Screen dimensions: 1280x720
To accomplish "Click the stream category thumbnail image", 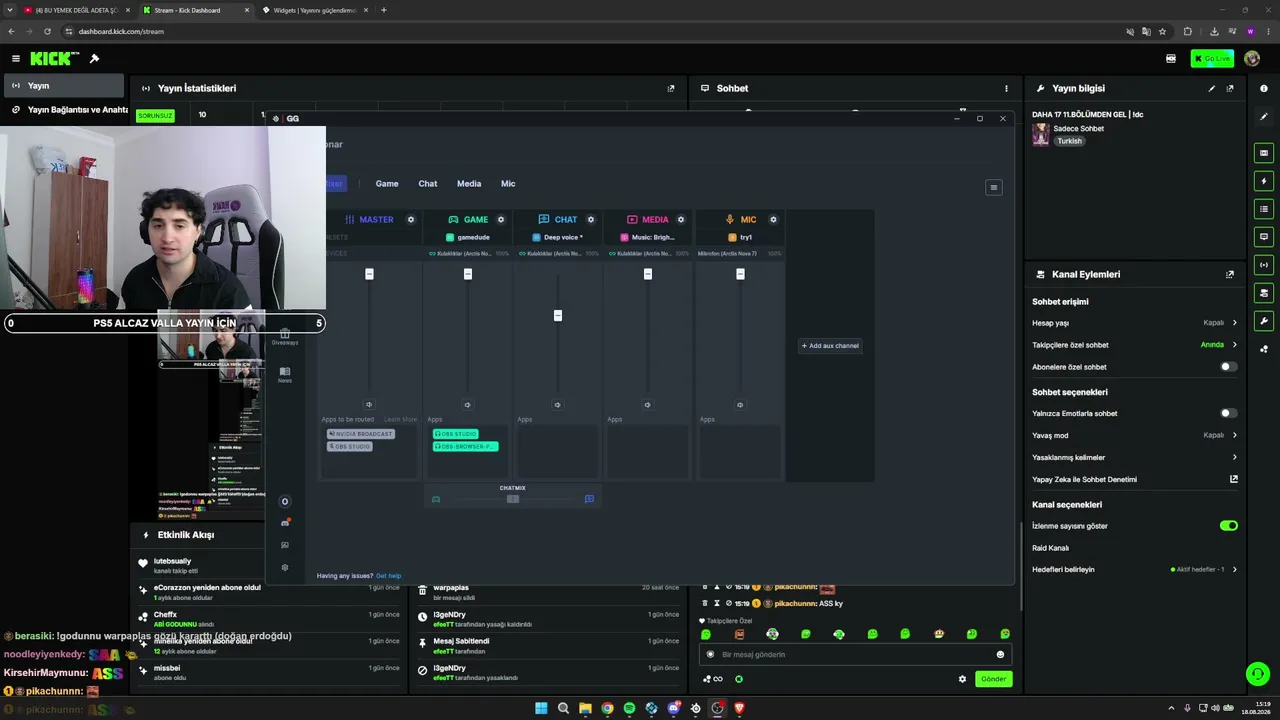I will pyautogui.click(x=1041, y=135).
